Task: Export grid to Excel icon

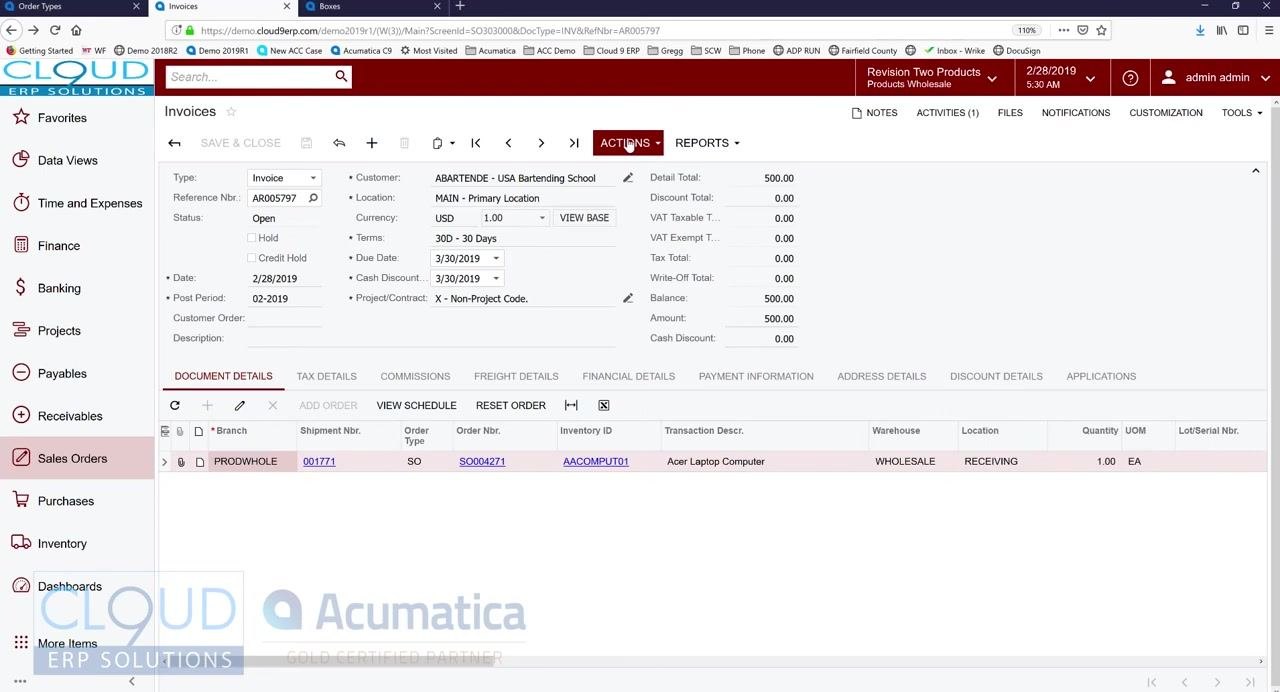Action: tap(604, 405)
